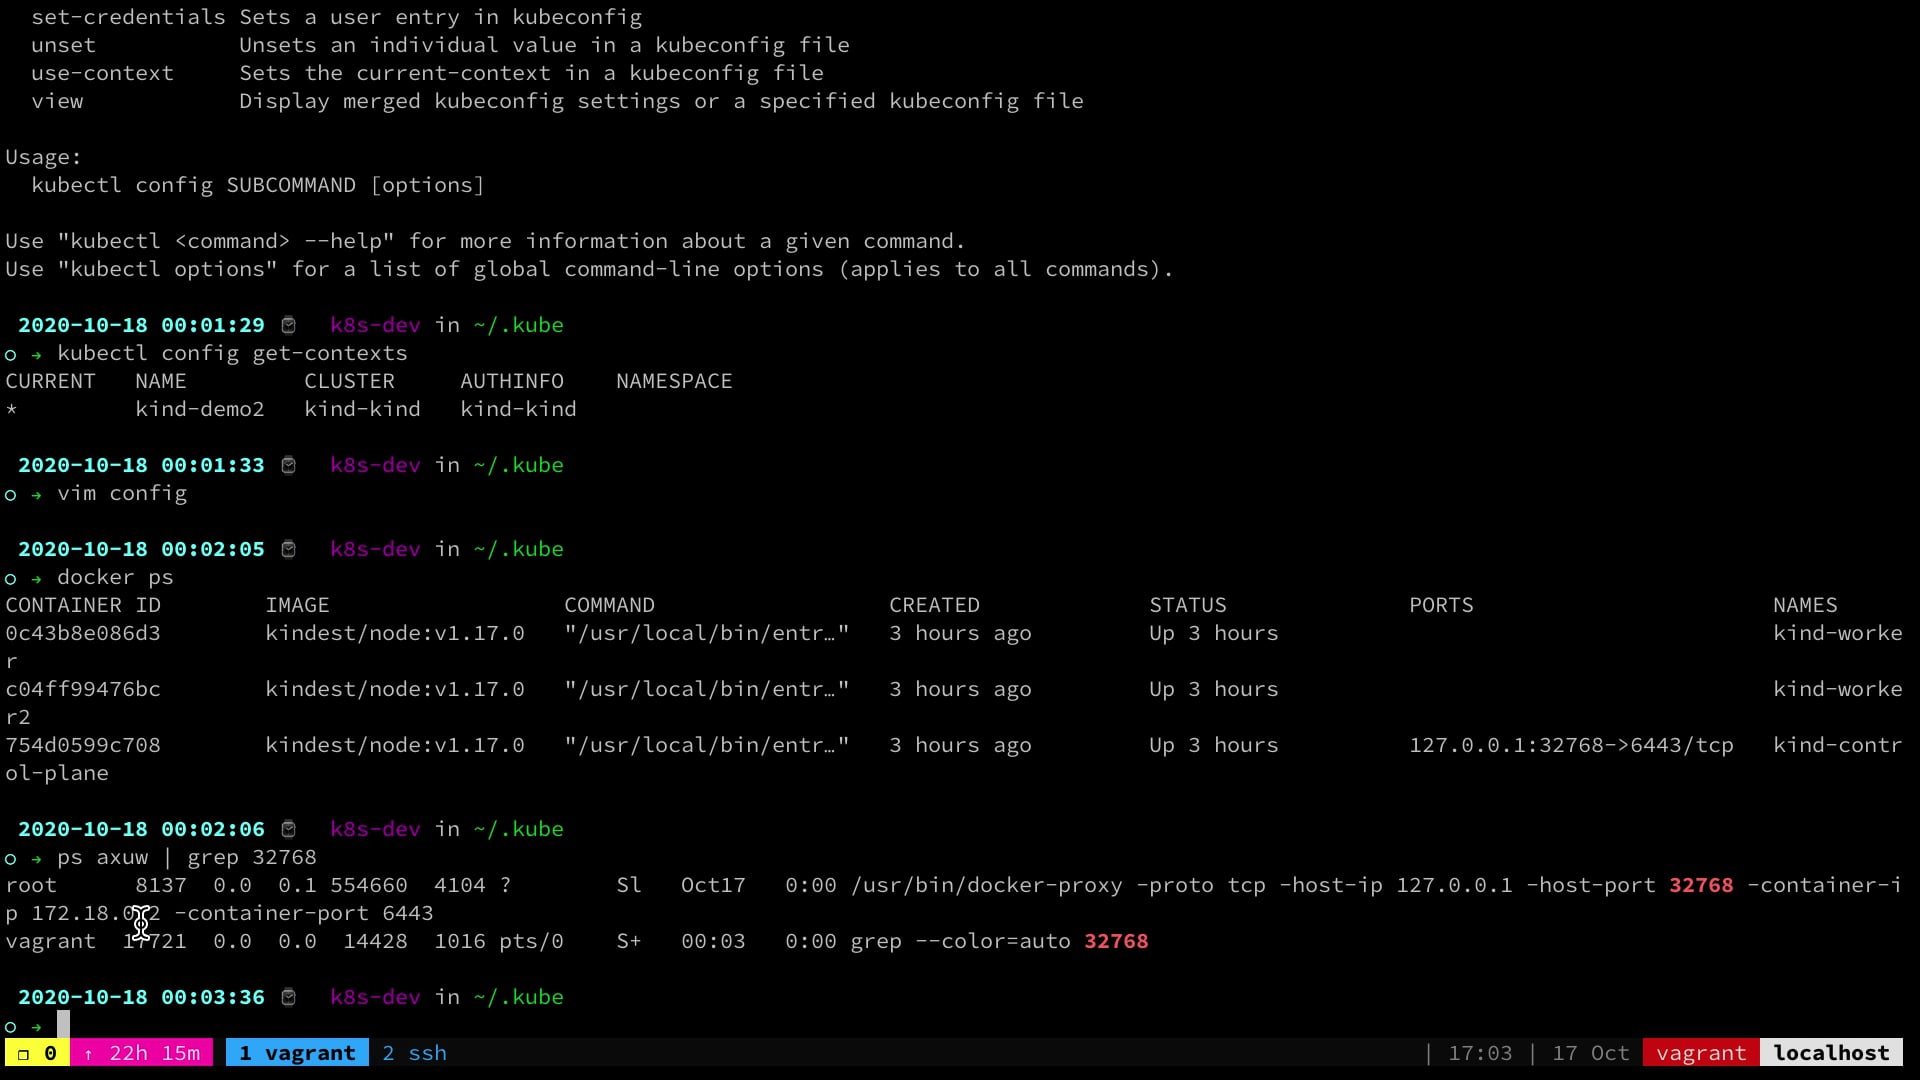Click the 17 Oct date in status bar
The height and width of the screenshot is (1080, 1920).
(1590, 1053)
